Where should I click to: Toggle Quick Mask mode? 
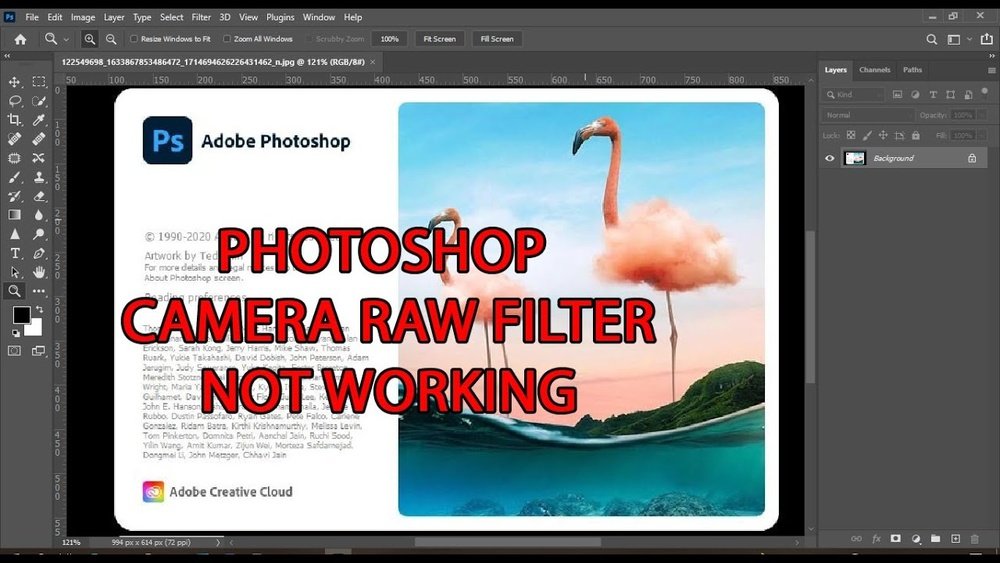14,351
